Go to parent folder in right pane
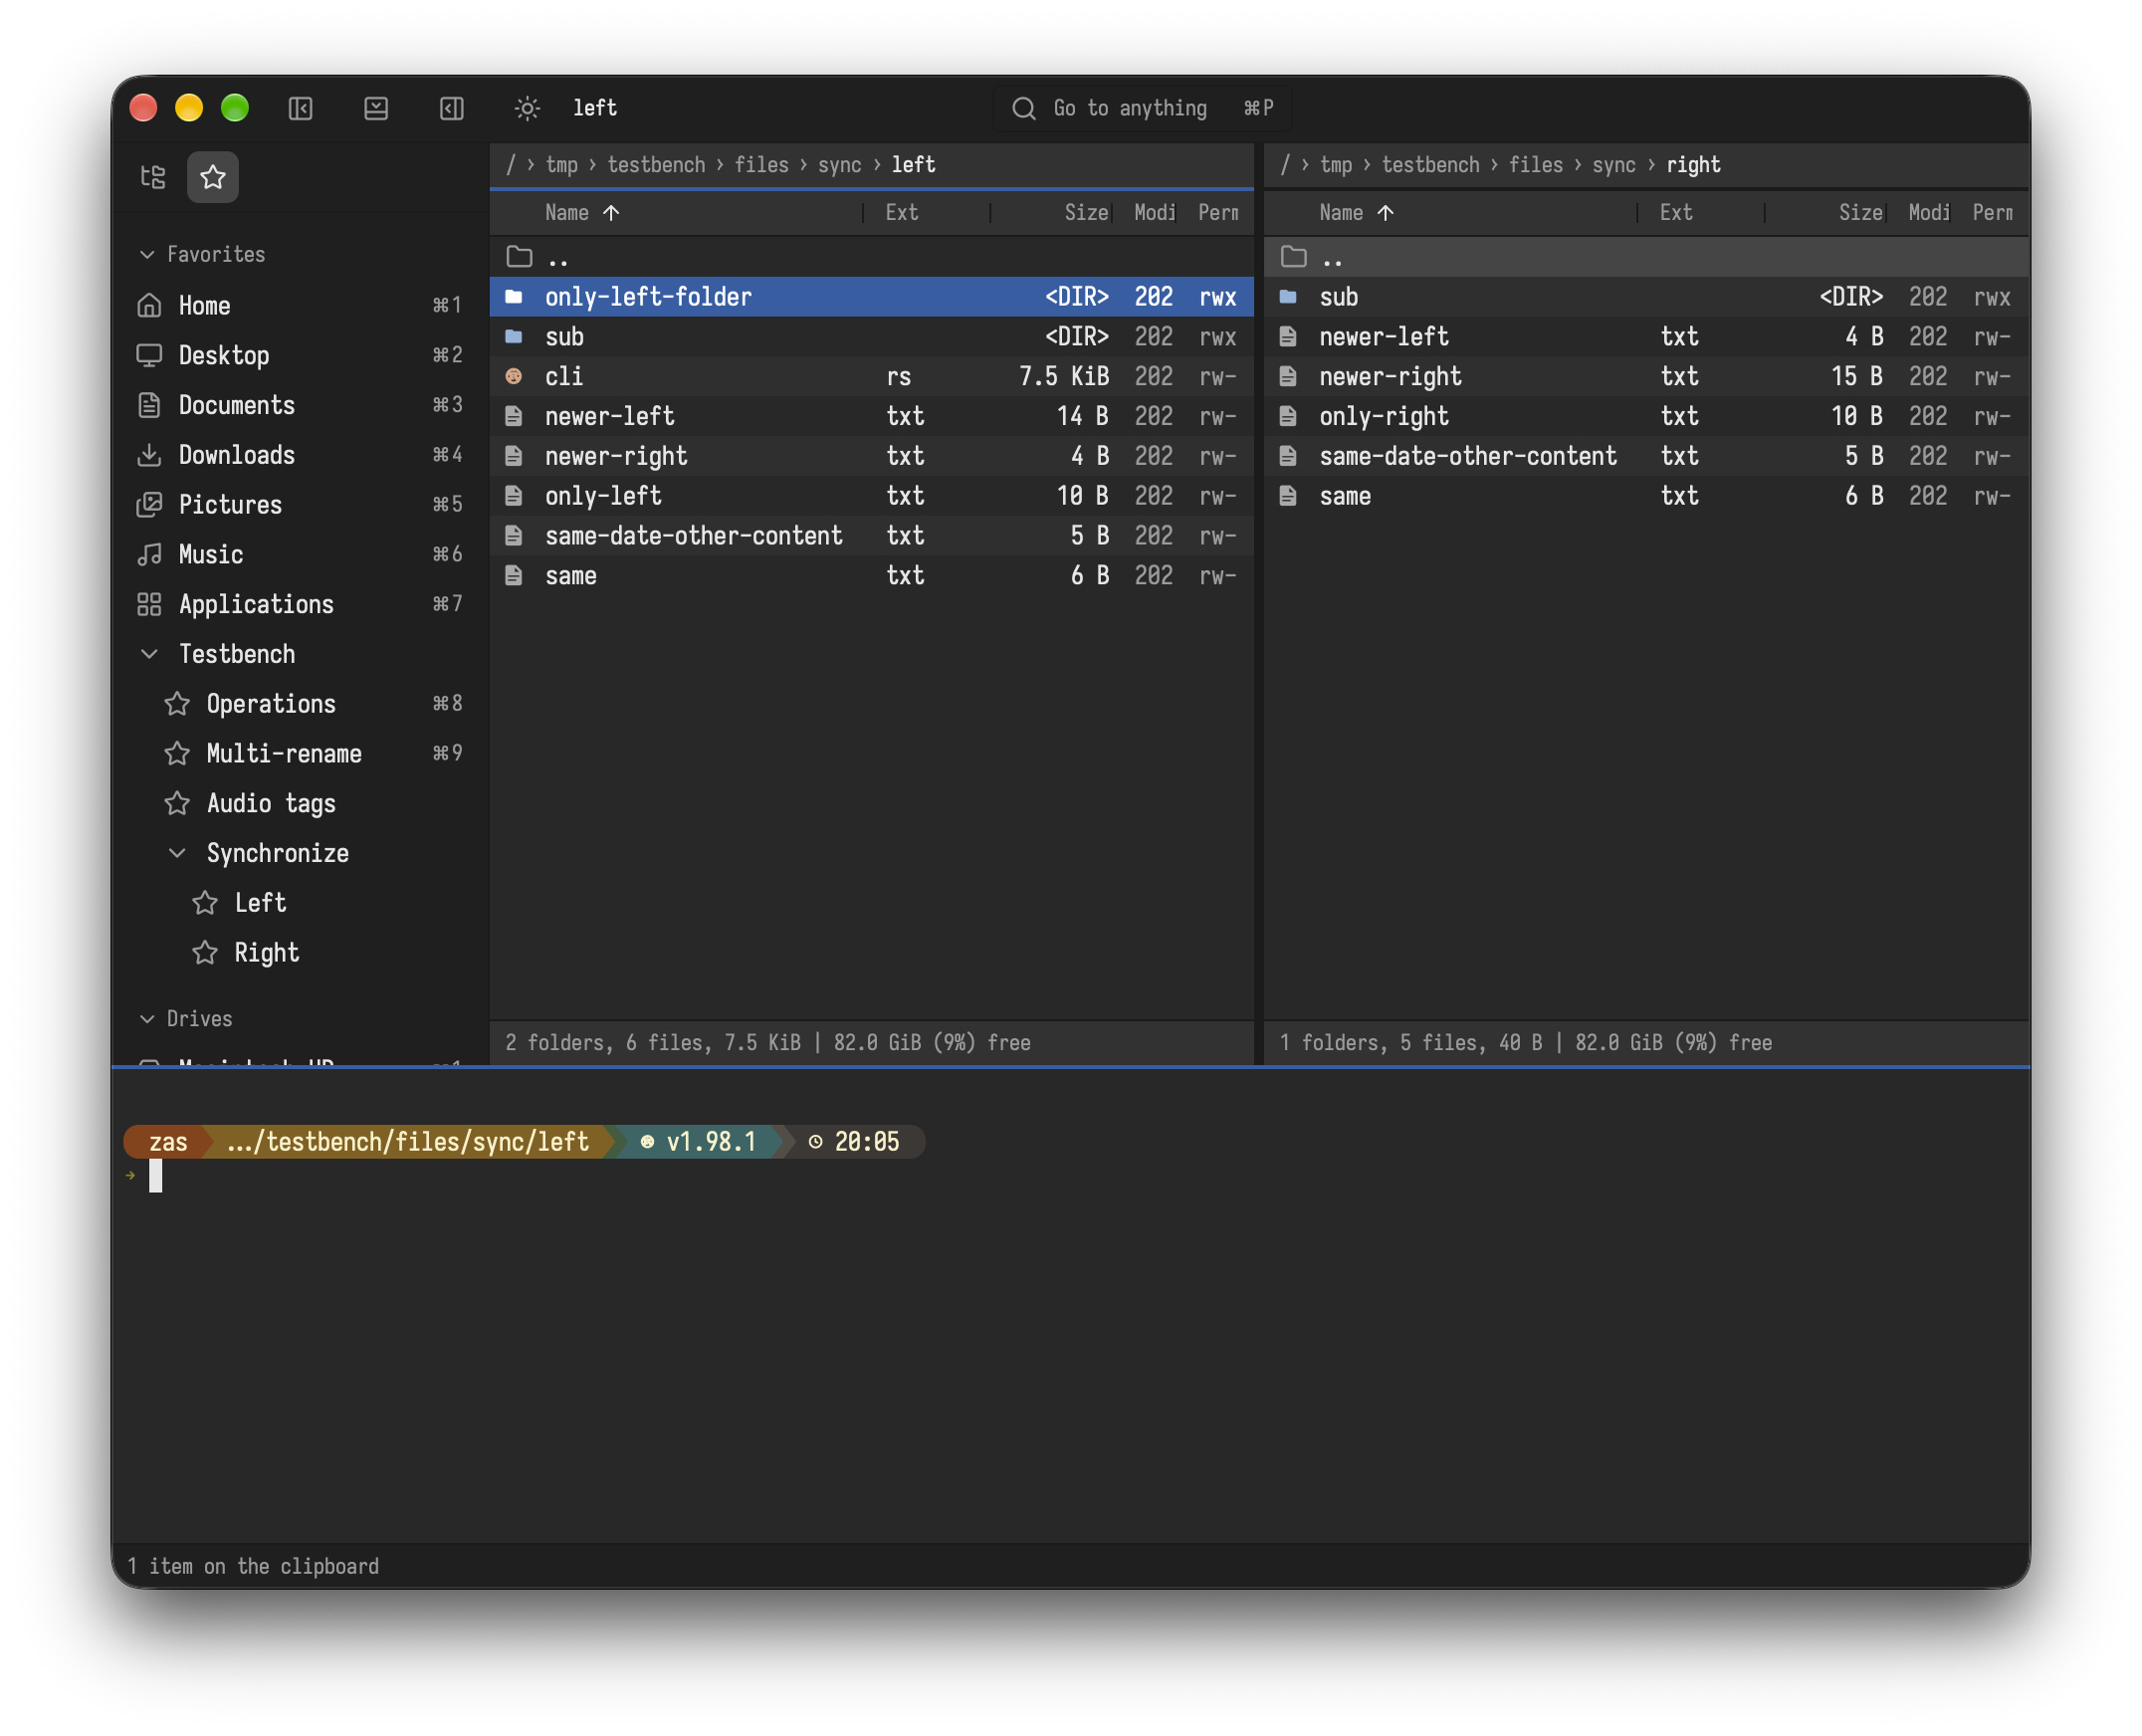 coord(1647,257)
